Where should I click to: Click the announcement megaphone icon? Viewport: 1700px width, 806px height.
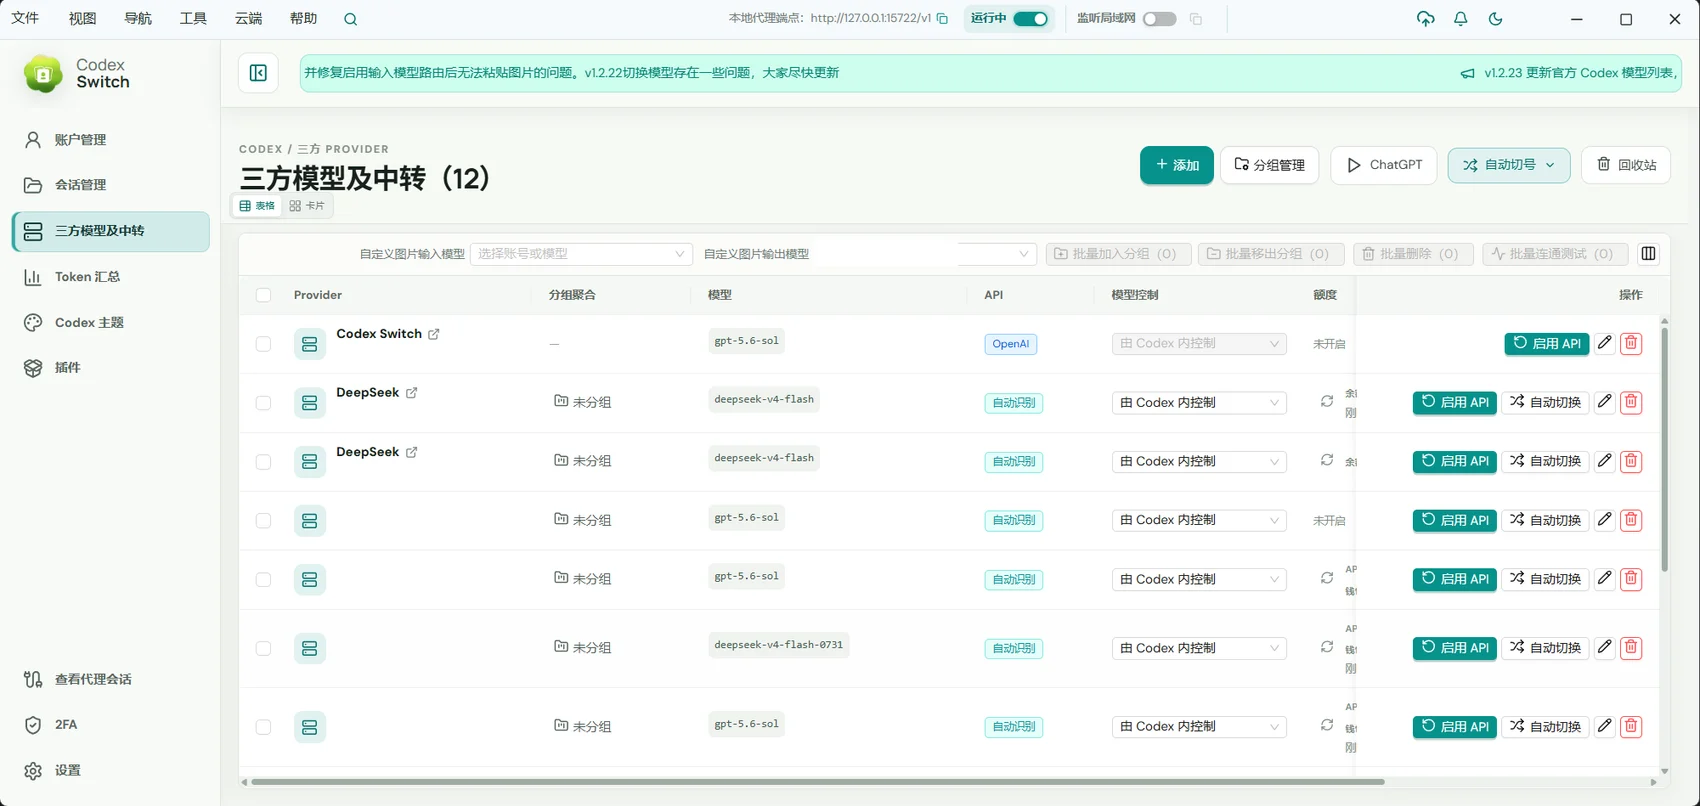[1467, 73]
